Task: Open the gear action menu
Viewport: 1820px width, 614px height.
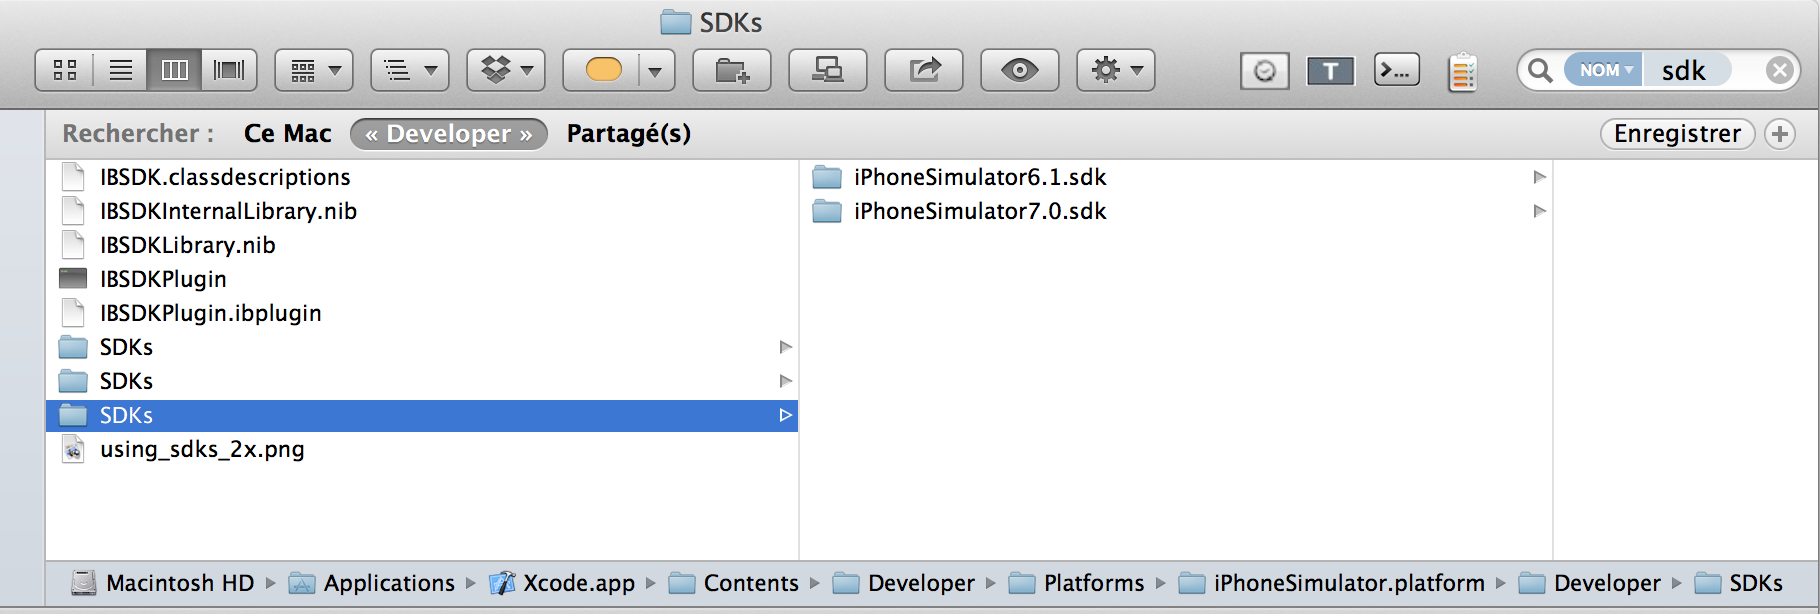Action: coord(1116,70)
